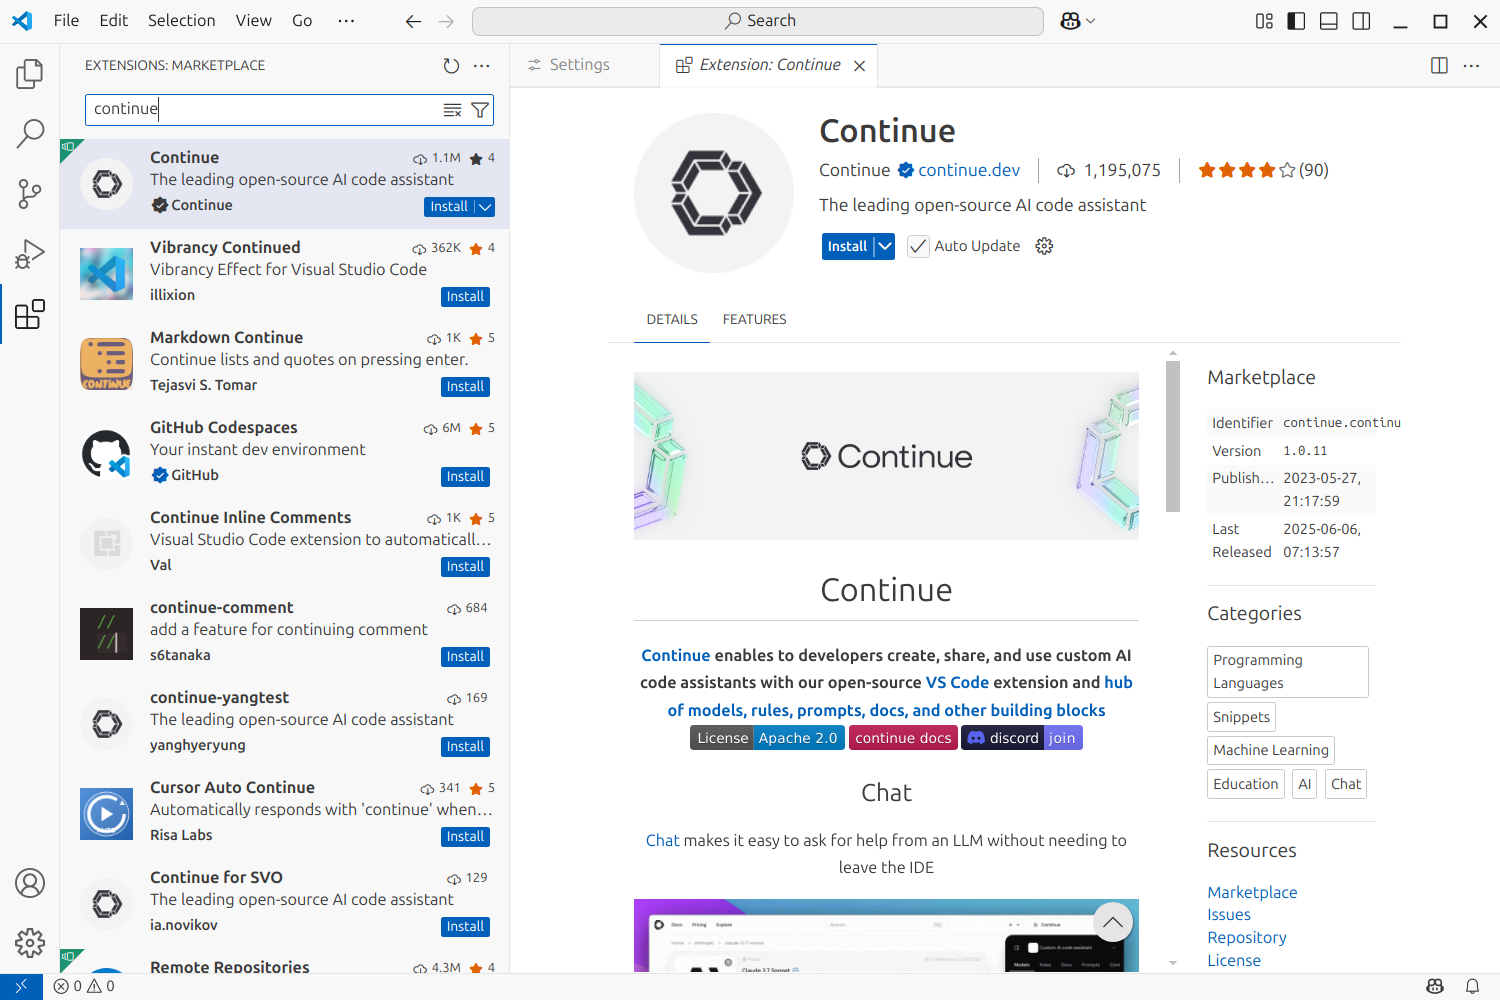Viewport: 1500px width, 1000px height.
Task: Open notifications bell in status bar
Action: pos(1472,986)
